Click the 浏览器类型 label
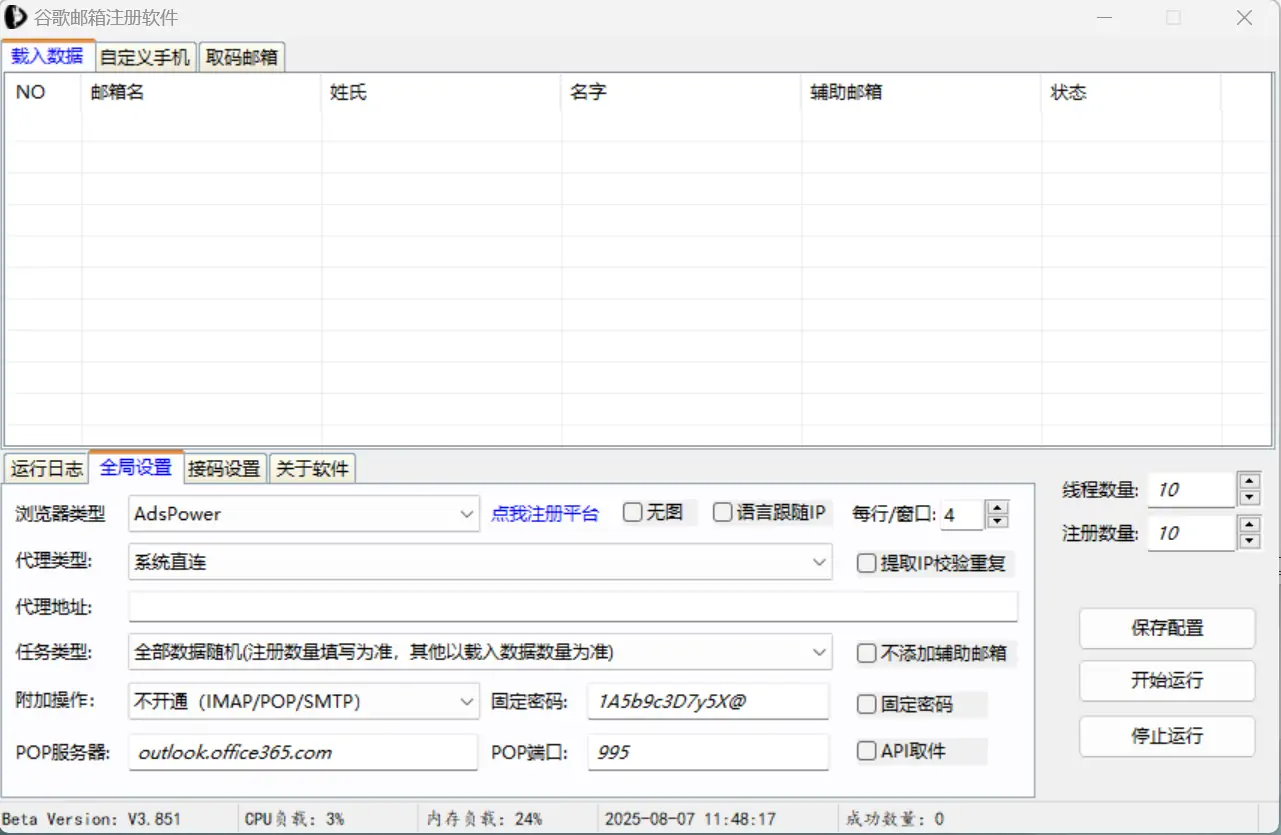Image resolution: width=1281 pixels, height=835 pixels. [x=60, y=514]
